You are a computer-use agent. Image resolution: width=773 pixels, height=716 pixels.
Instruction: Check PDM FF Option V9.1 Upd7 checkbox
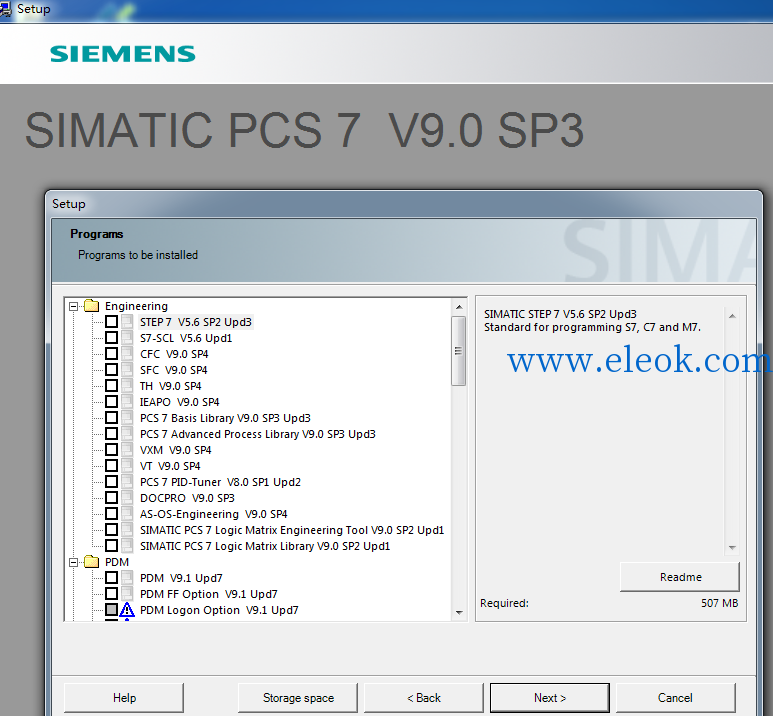111,594
